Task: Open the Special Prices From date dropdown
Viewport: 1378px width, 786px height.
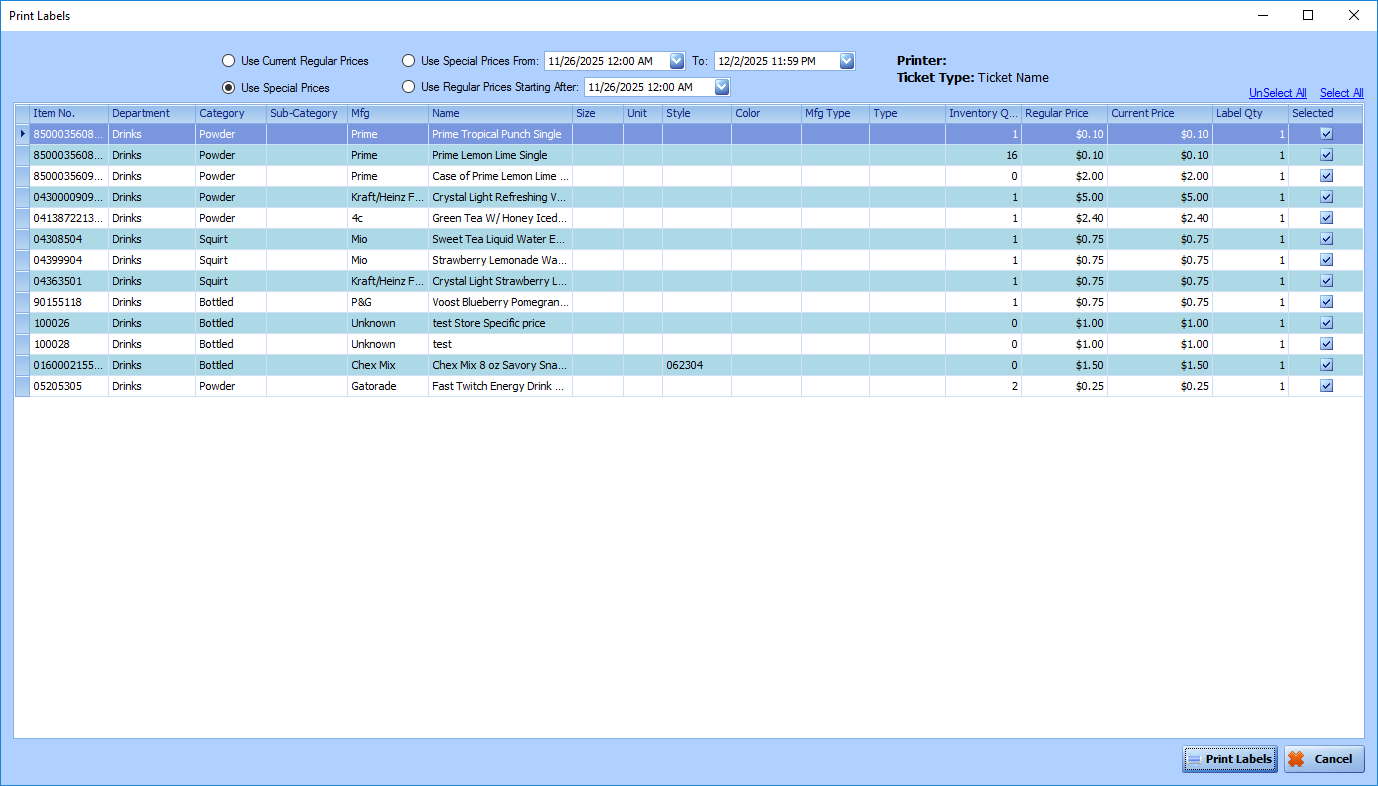Action: [x=676, y=61]
